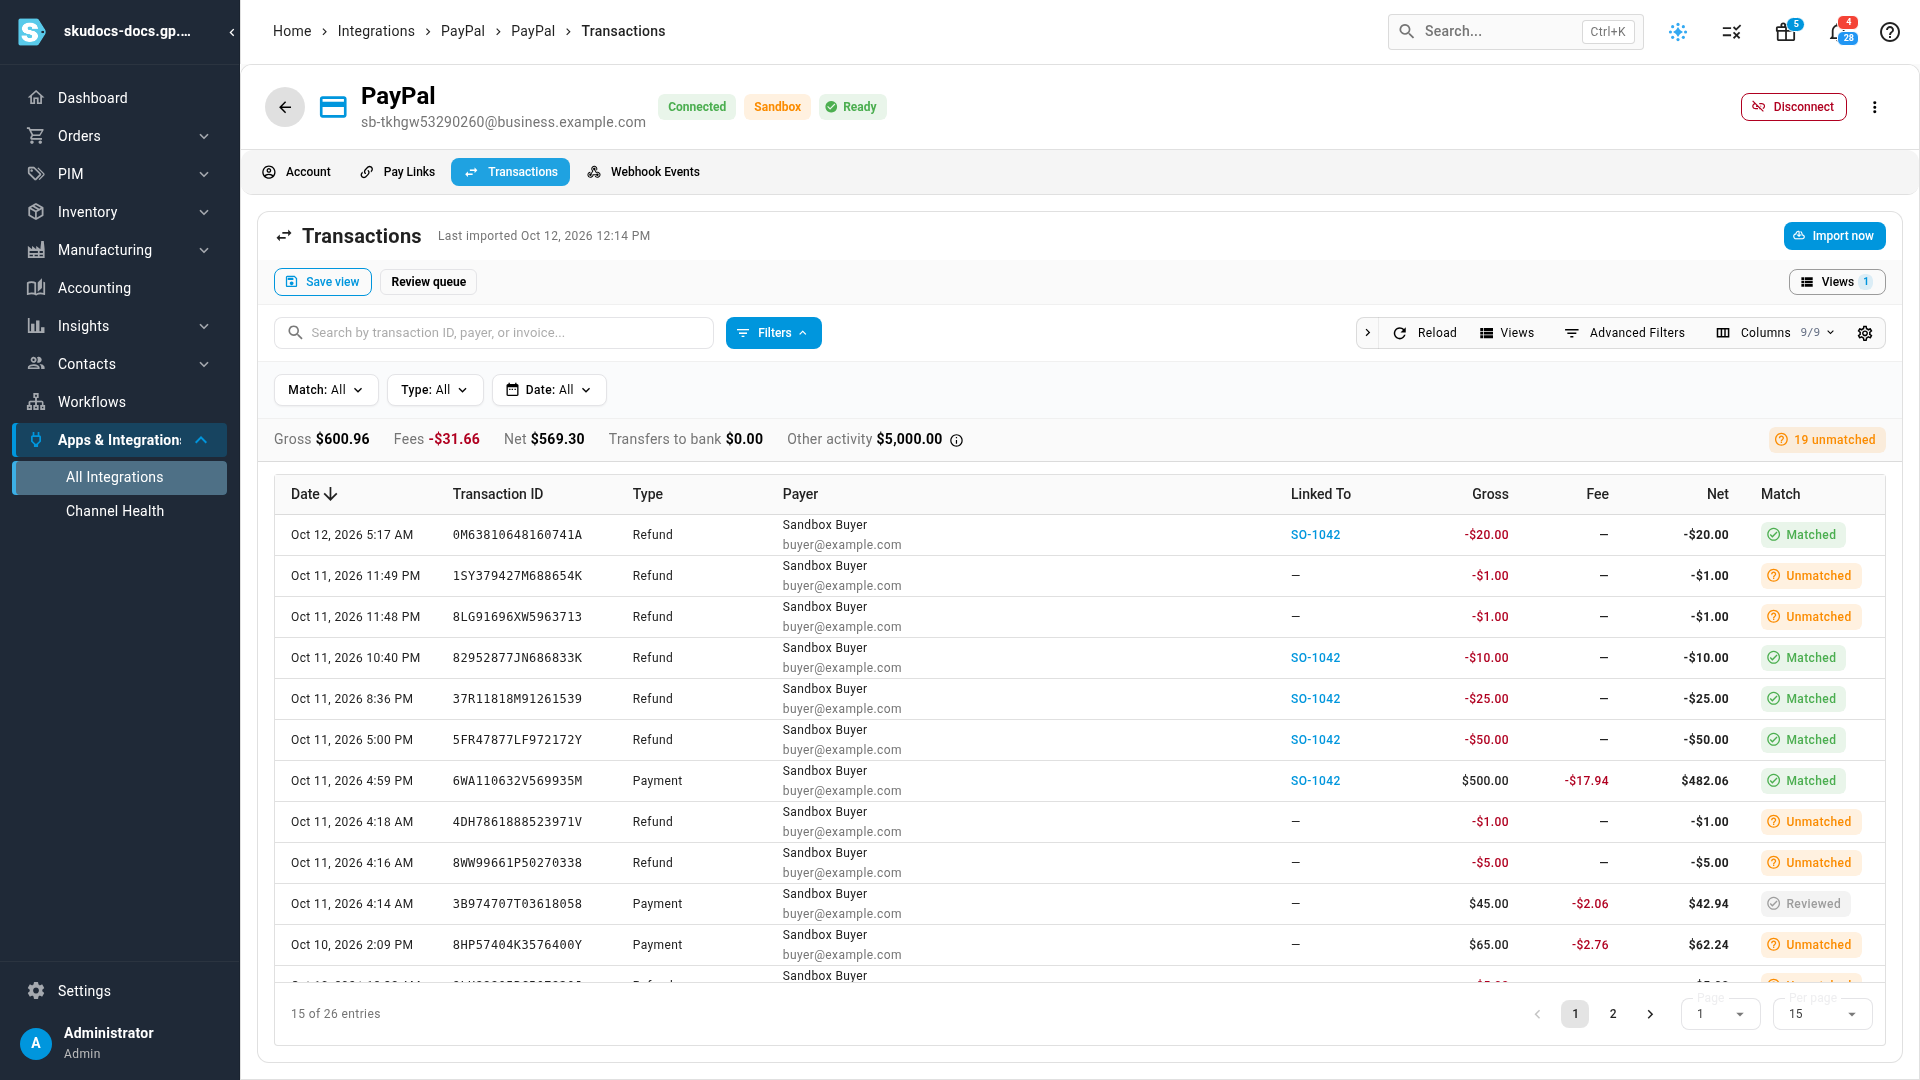Sort by the Date column header
1920x1080 pixels.
click(314, 494)
